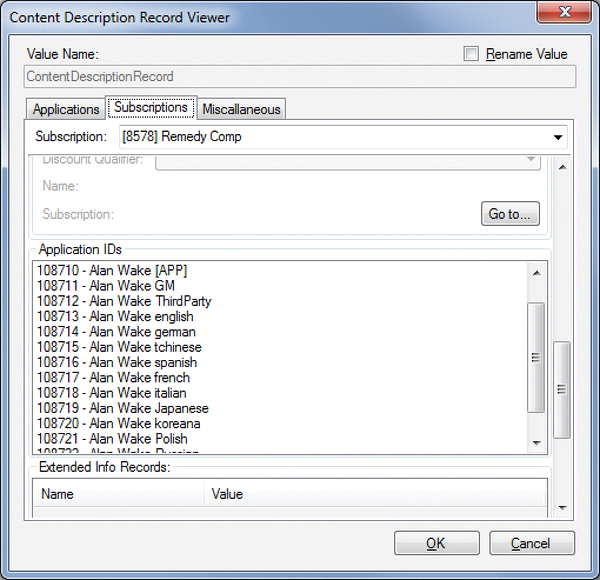600x580 pixels.
Task: Click the outer panel scrollbar thumb
Action: tap(561, 388)
